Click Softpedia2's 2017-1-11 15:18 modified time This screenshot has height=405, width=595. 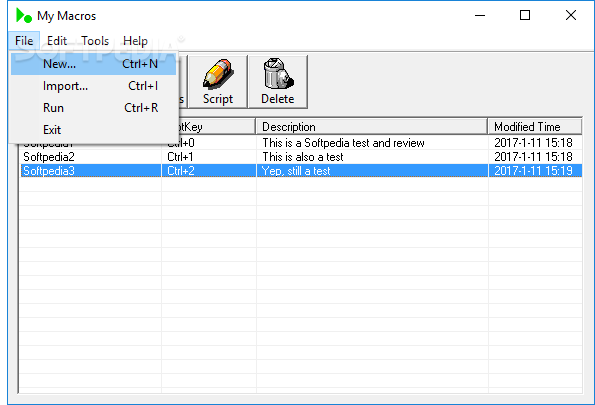533,157
